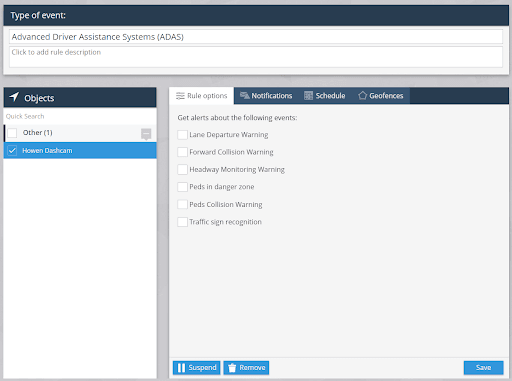The width and height of the screenshot is (512, 381).
Task: Save the ADAS rule
Action: pyautogui.click(x=483, y=368)
